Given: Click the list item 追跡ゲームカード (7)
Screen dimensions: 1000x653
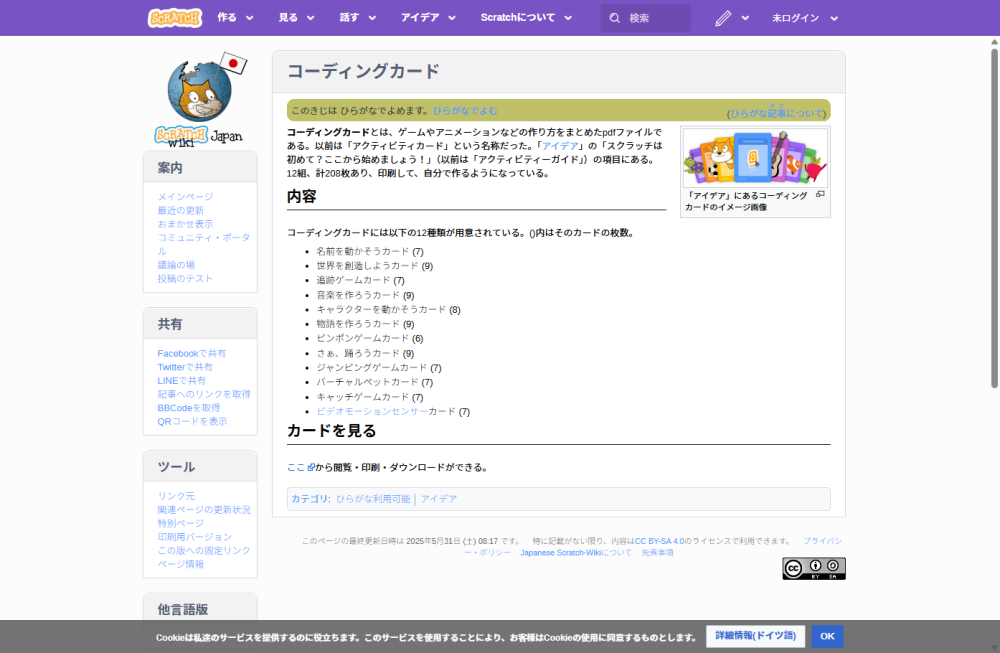Looking at the screenshot, I should coord(360,281).
